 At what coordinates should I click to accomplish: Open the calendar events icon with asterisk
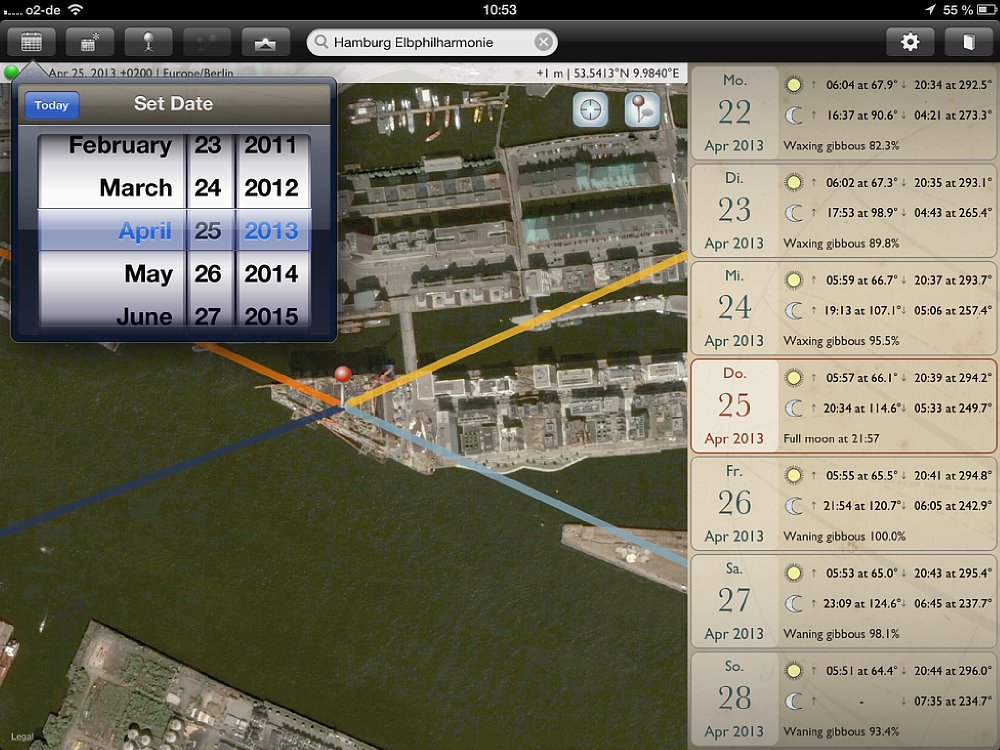point(90,42)
